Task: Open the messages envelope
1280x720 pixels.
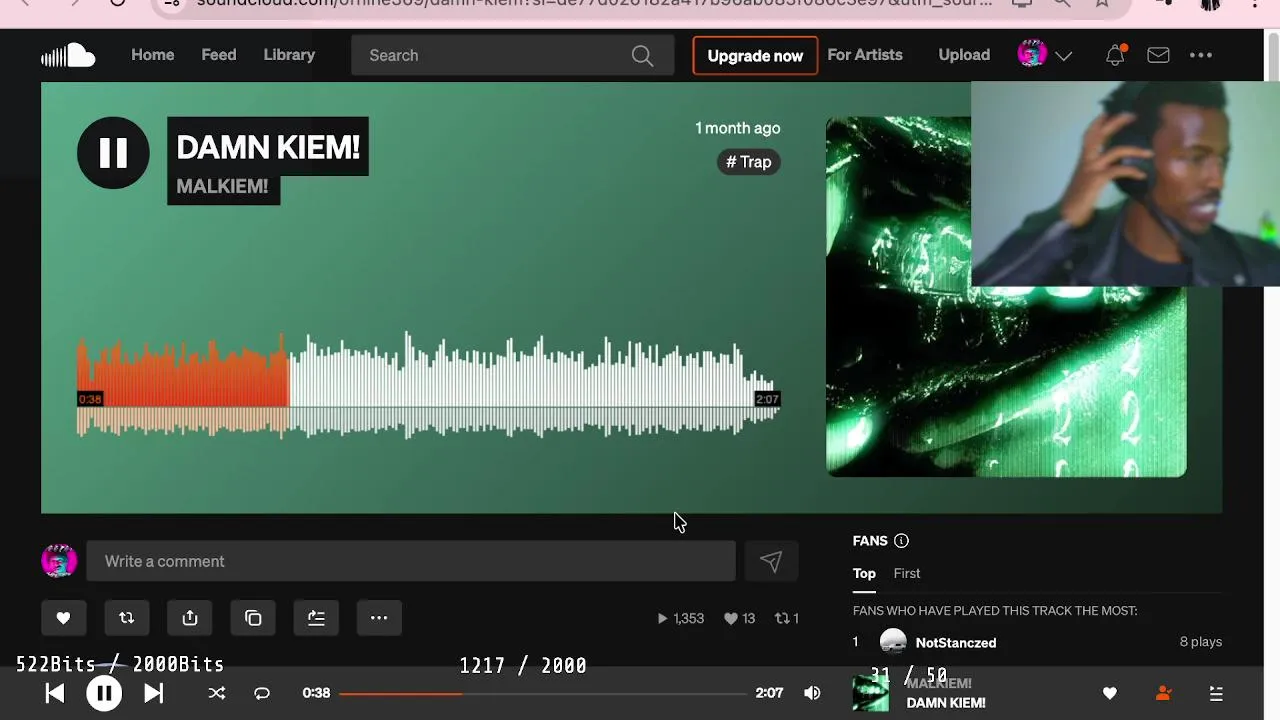Action: (x=1158, y=55)
